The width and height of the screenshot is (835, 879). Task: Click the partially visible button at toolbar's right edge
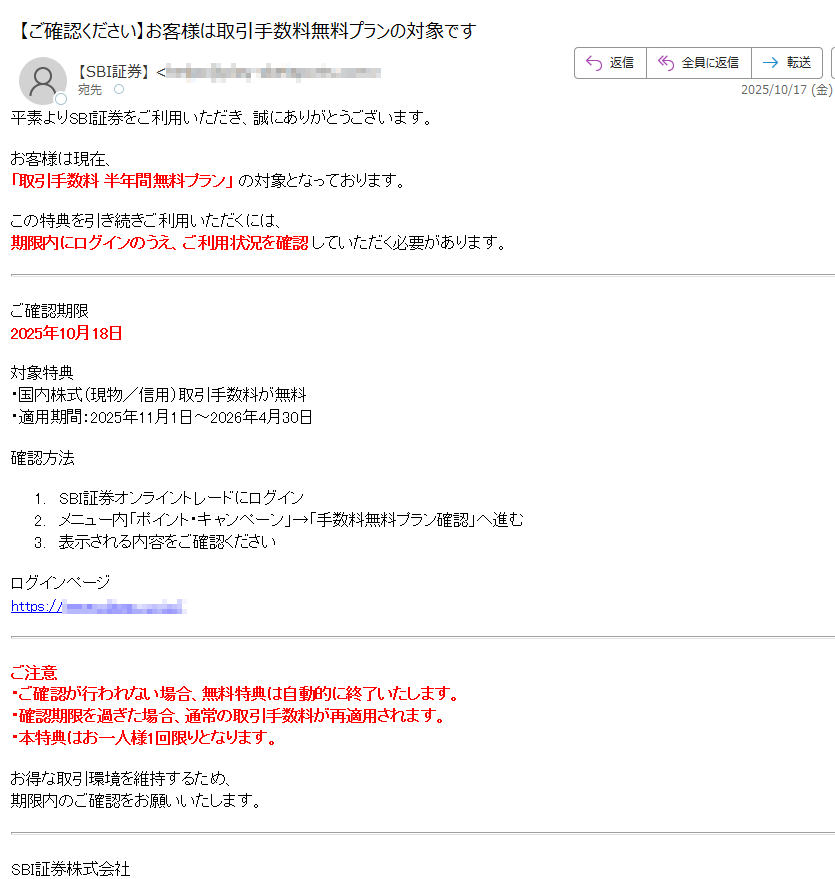pos(832,63)
